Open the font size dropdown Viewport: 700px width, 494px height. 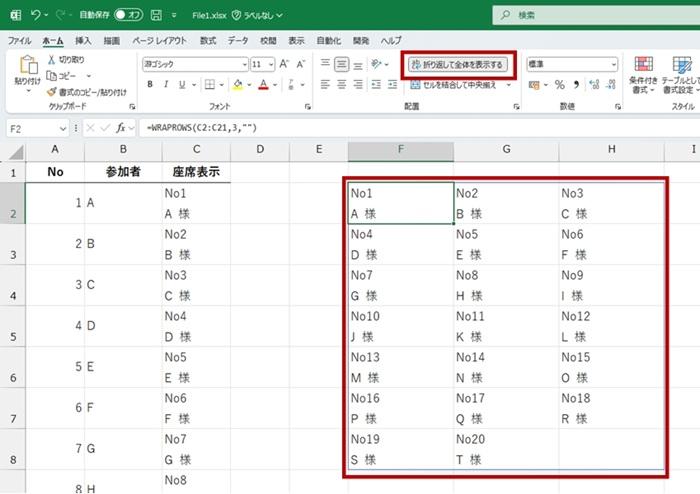(x=269, y=64)
